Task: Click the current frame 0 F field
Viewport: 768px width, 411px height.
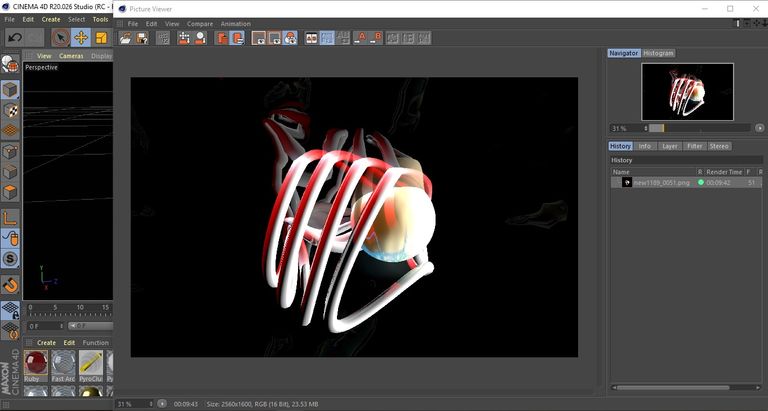Action: 46,326
